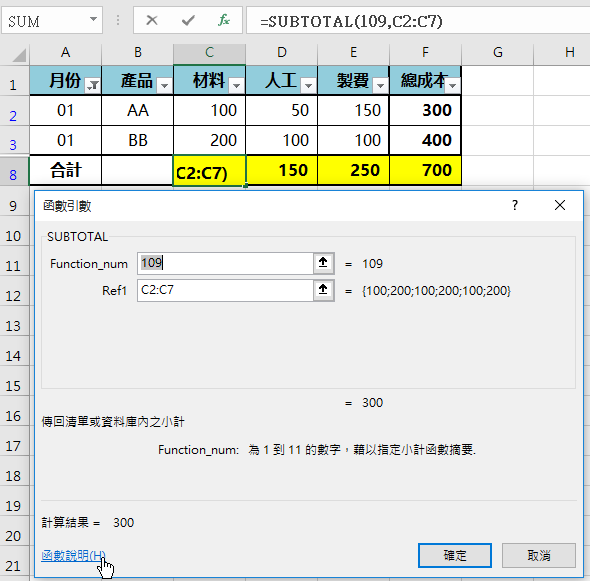The width and height of the screenshot is (590, 581).
Task: Click total cost cell 300
Action: [x=425, y=110]
